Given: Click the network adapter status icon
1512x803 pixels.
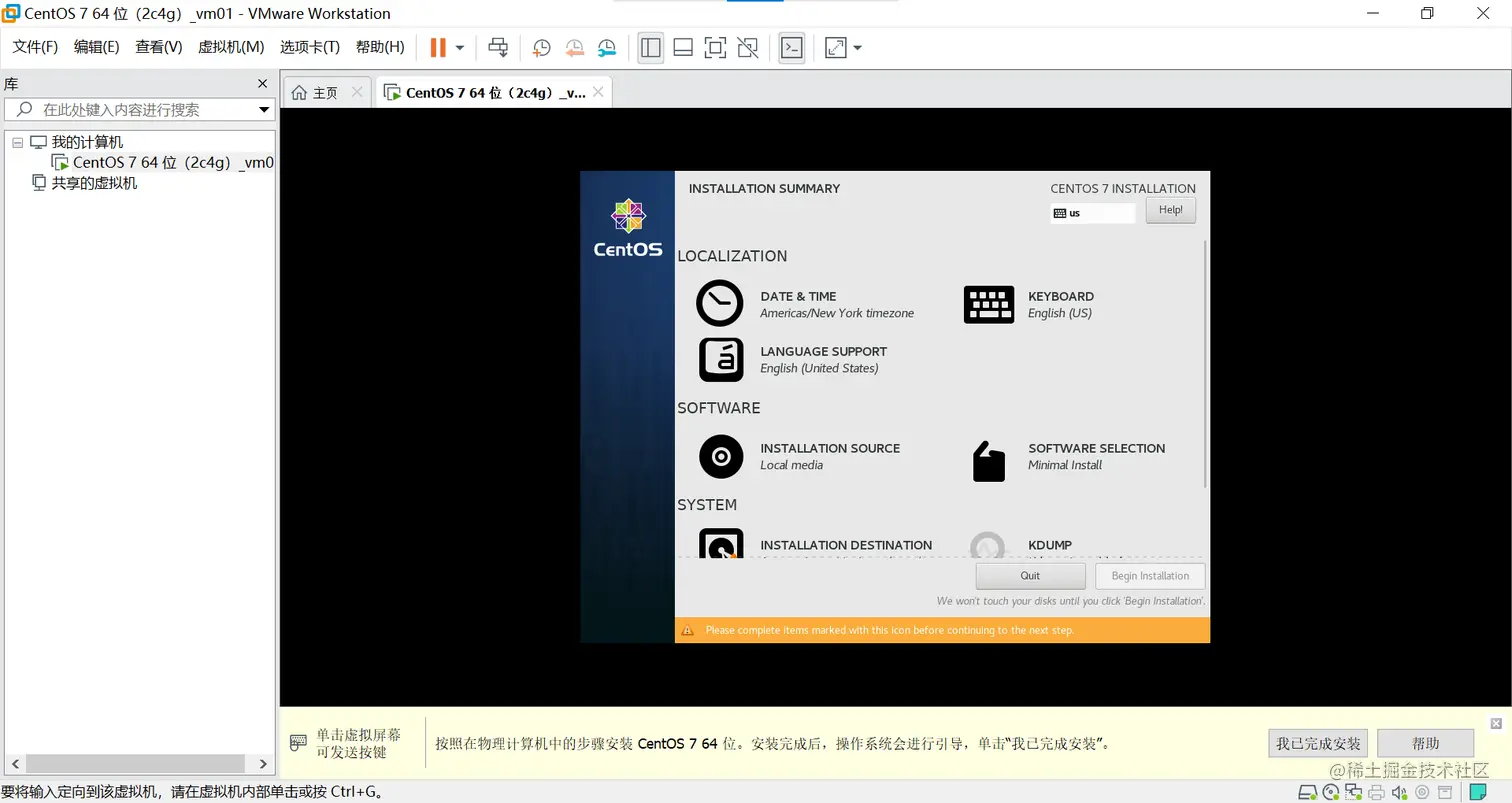Looking at the screenshot, I should [1354, 793].
